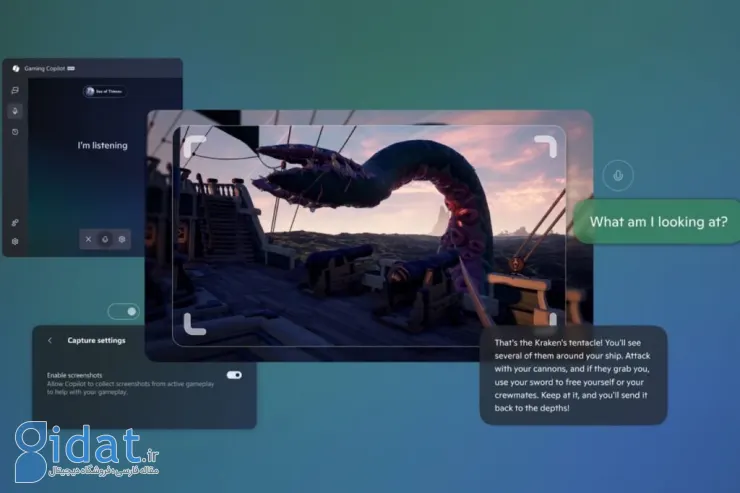Open the chat icon in Gaming Copilot sidebar

pyautogui.click(x=15, y=90)
